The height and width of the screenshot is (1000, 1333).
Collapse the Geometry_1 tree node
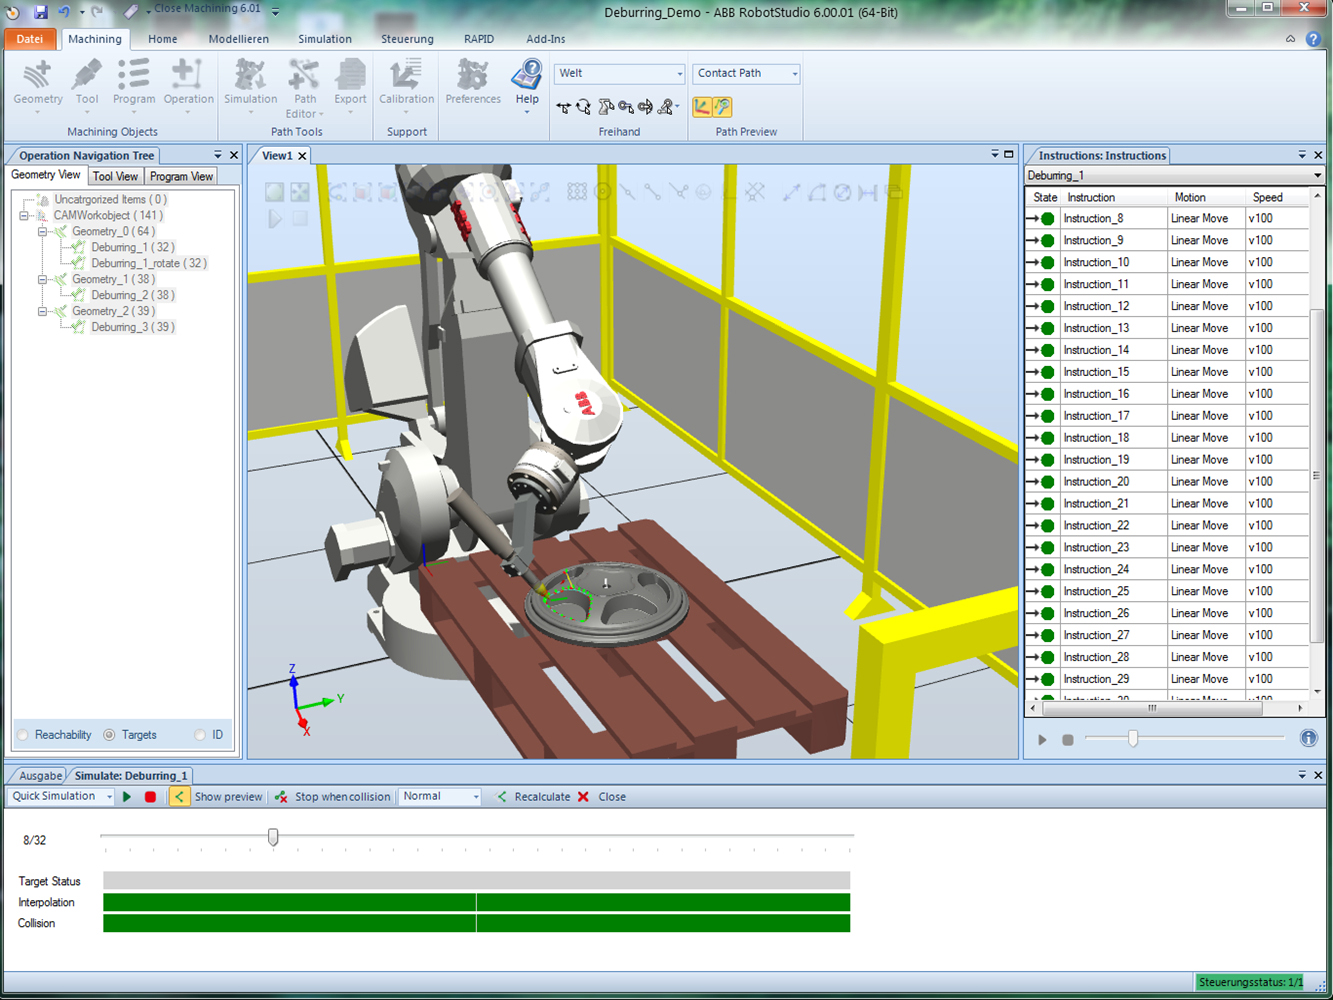(x=43, y=280)
